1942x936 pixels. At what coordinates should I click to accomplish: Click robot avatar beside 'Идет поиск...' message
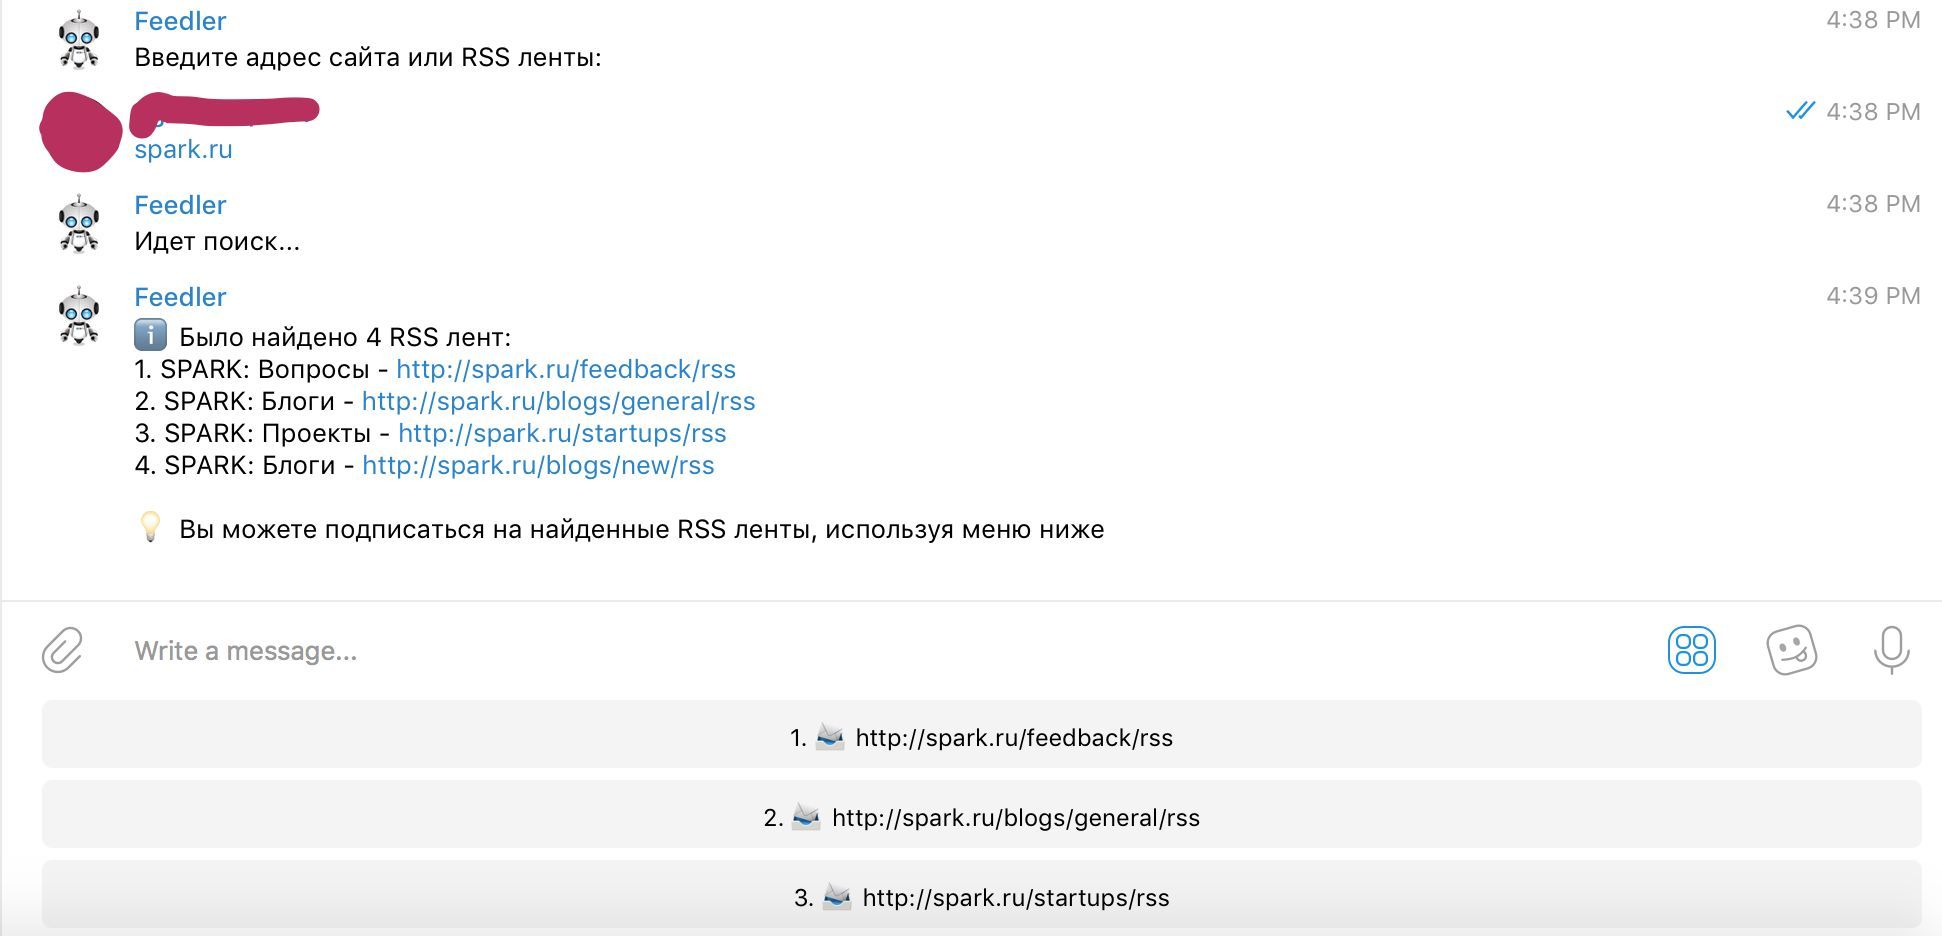(79, 224)
